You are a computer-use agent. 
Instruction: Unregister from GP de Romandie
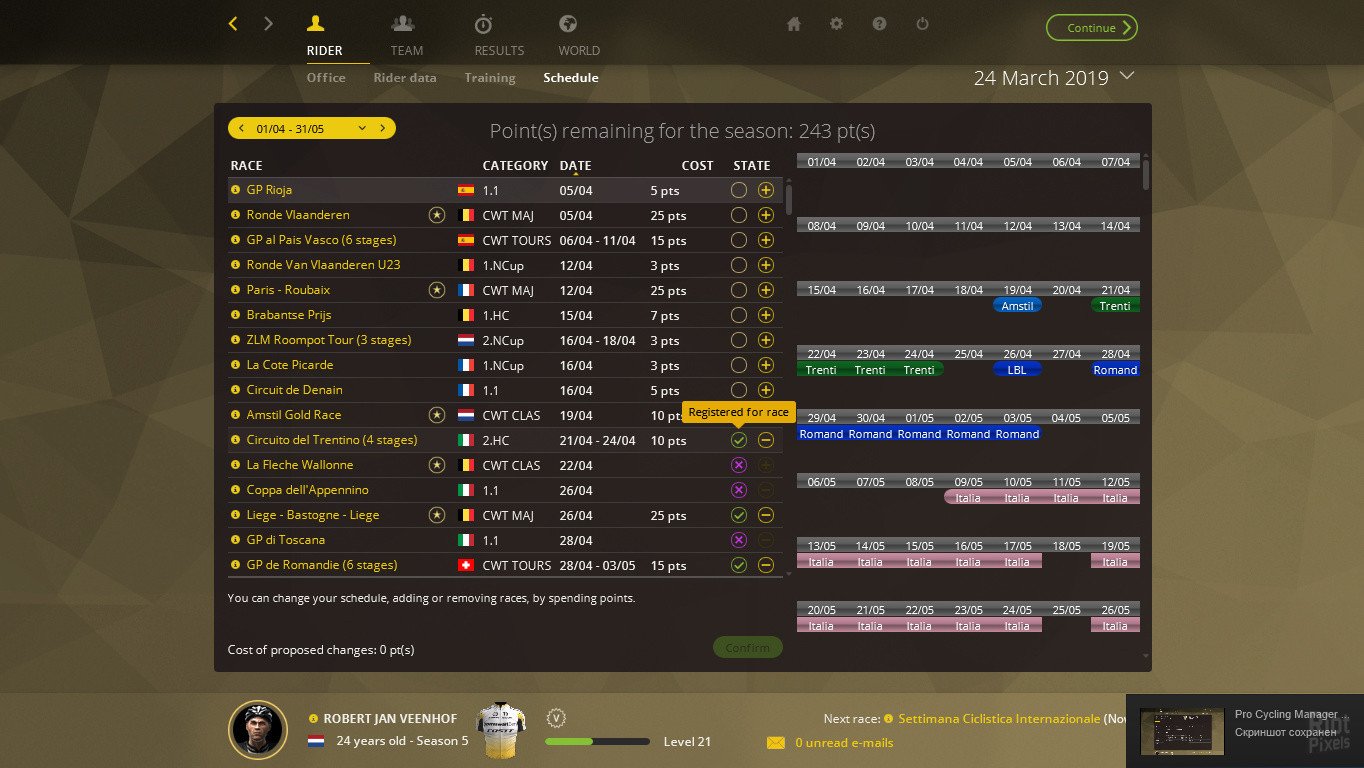[x=765, y=565]
